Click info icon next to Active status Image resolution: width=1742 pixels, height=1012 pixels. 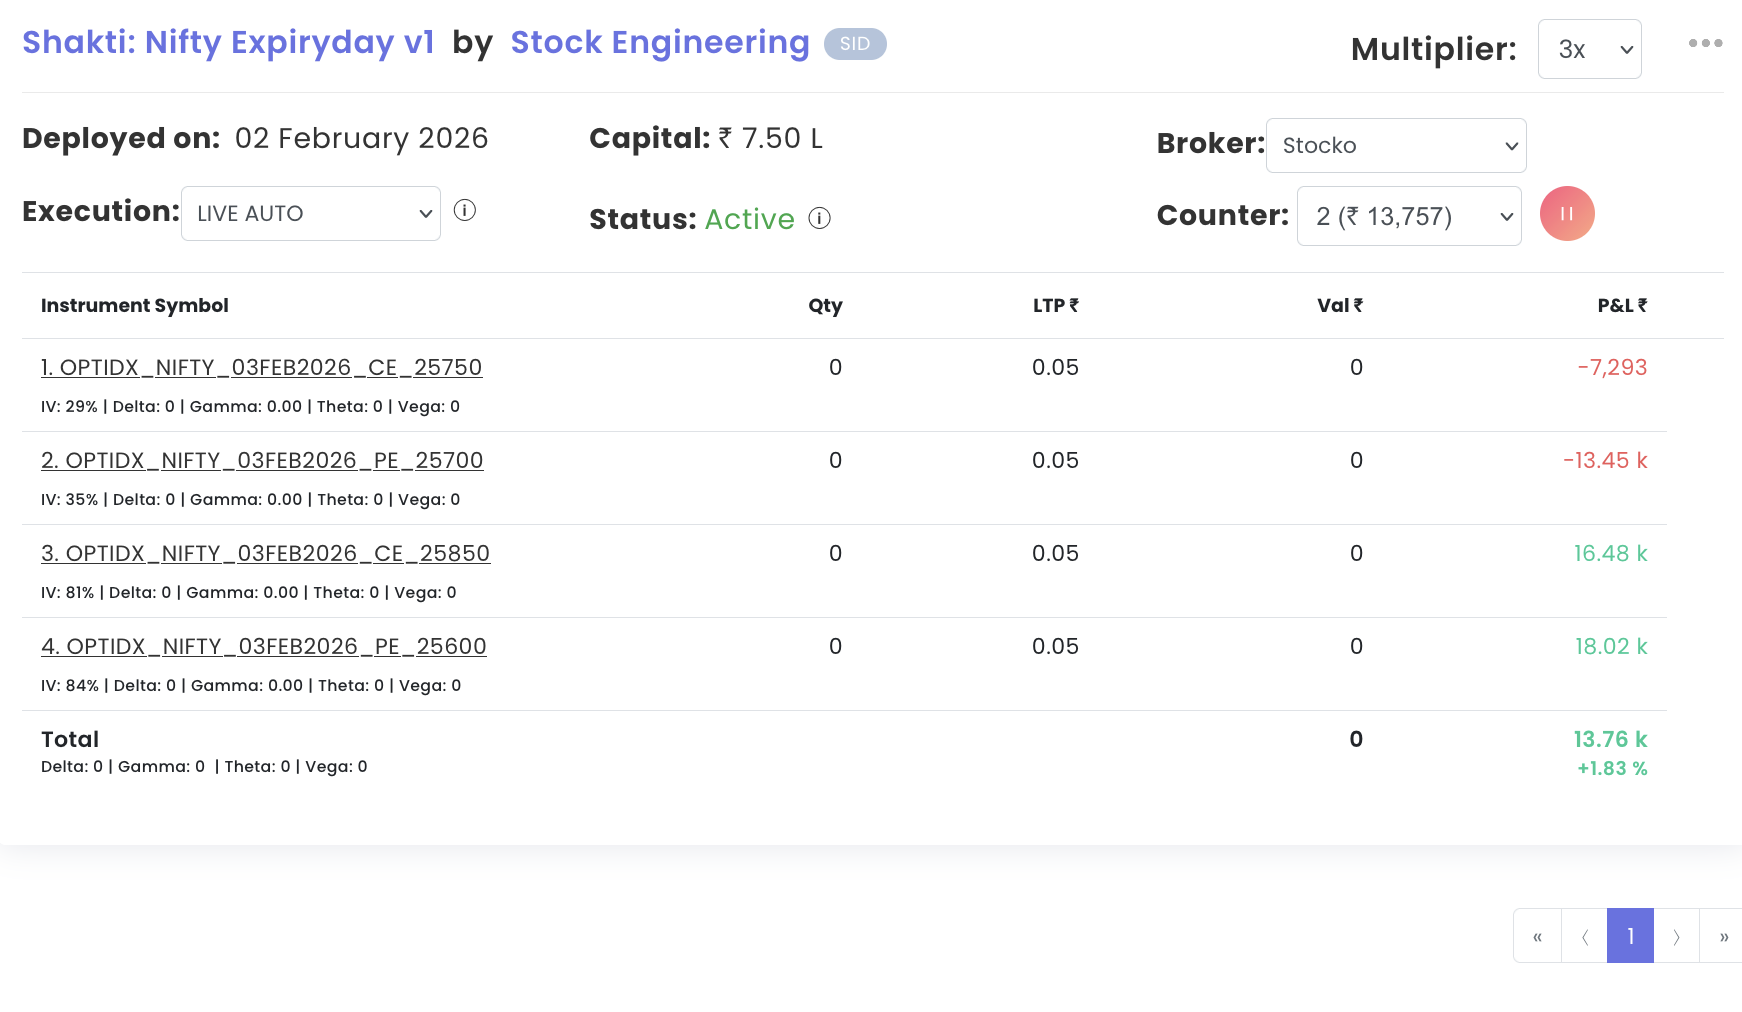point(820,218)
